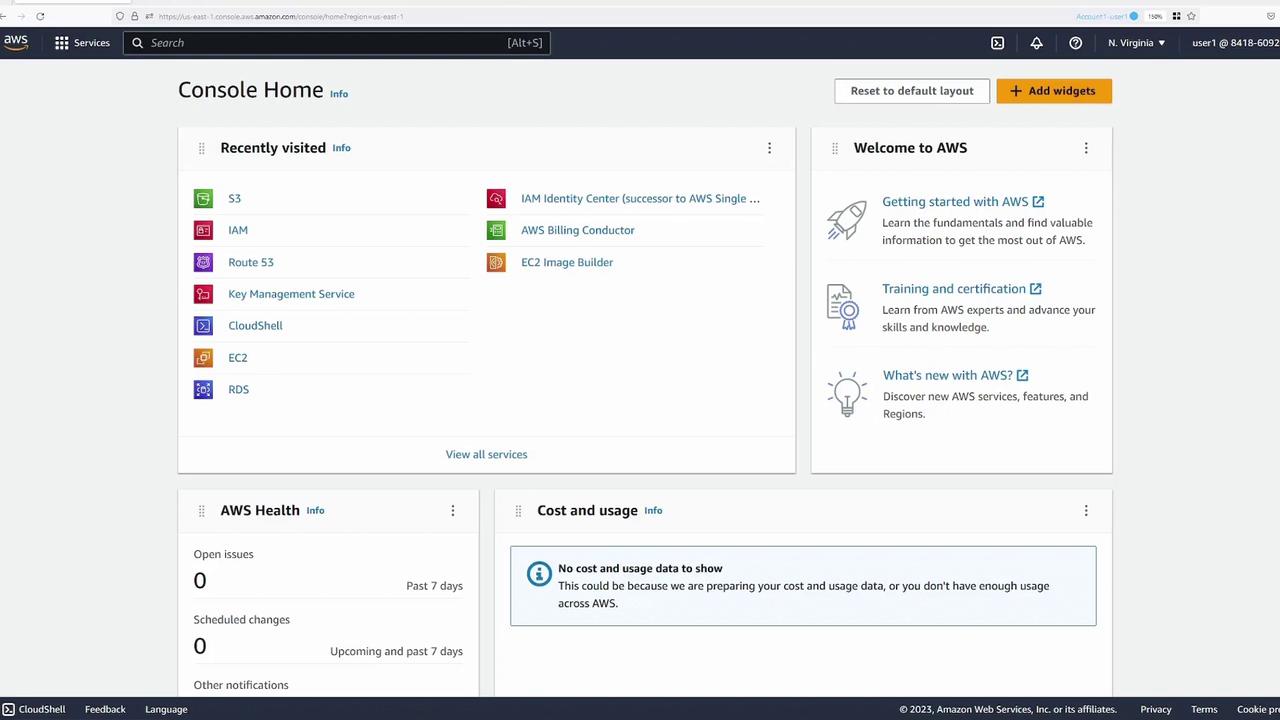Click the 150% zoom indicator in address bar

tap(1155, 16)
